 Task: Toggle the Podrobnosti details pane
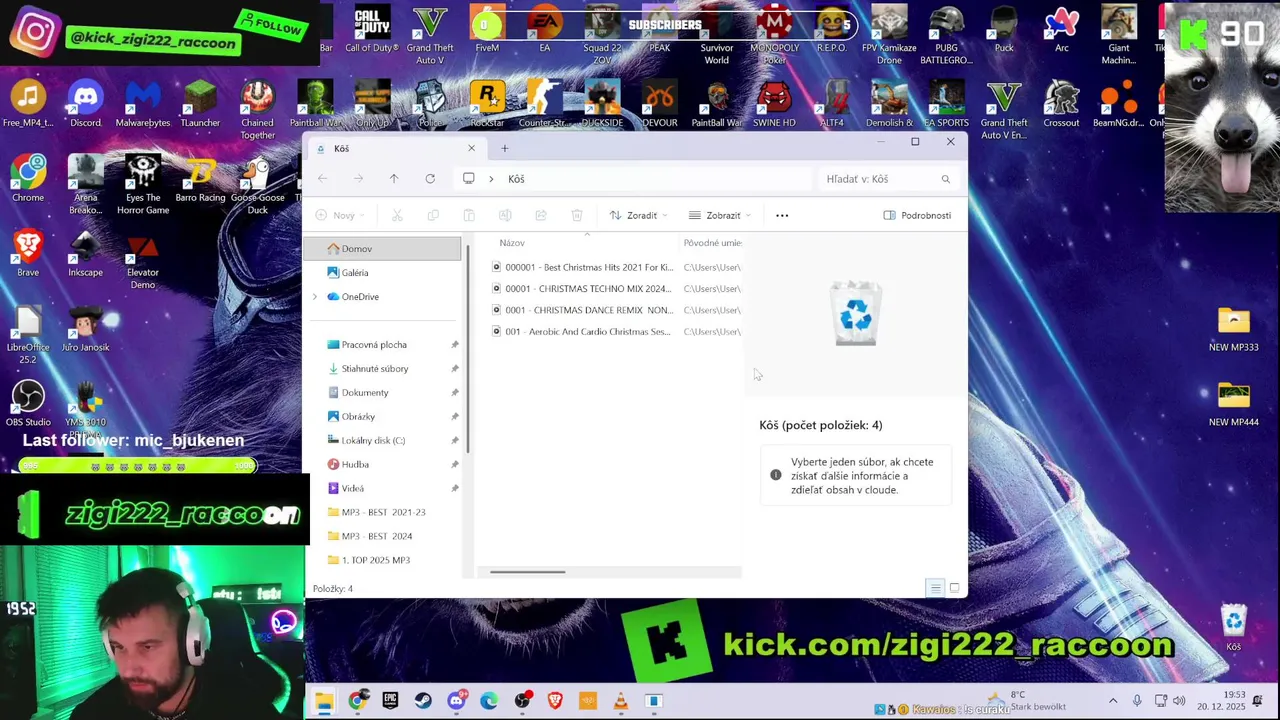917,215
